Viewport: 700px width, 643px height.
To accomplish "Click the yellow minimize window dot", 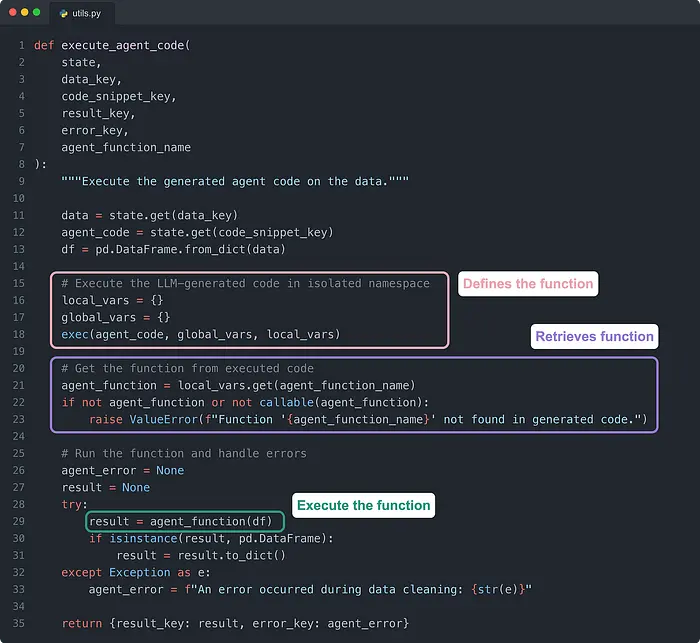I will (24, 13).
